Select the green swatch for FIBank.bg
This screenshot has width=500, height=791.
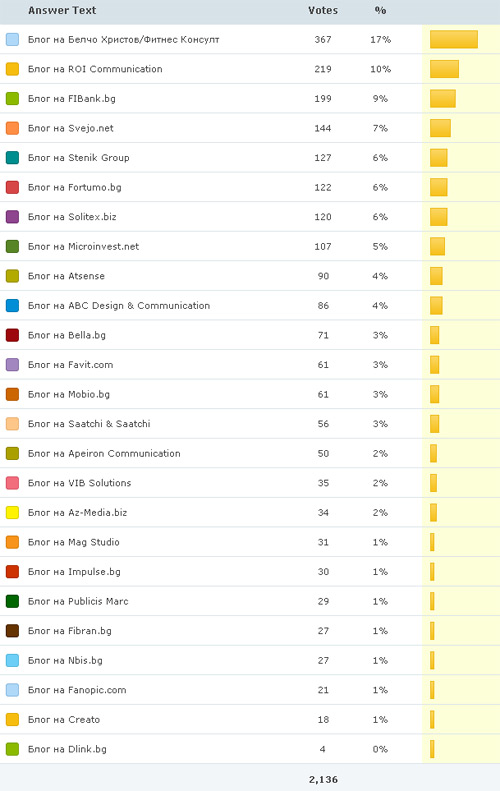(x=12, y=98)
